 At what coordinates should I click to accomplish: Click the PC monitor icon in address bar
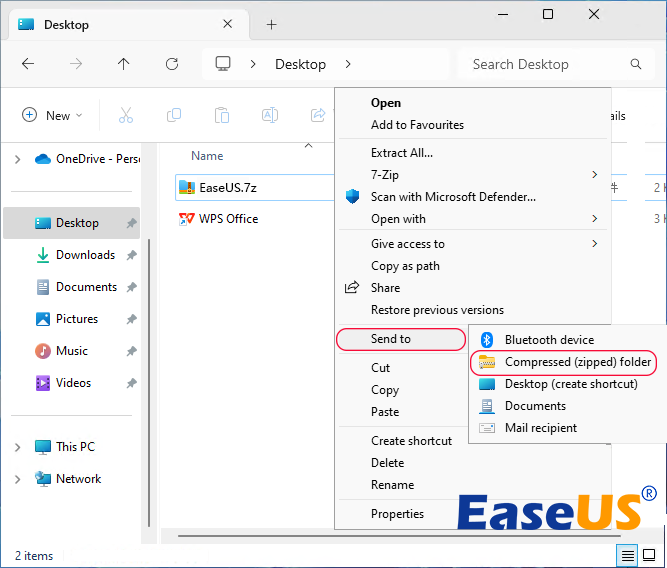coord(223,64)
